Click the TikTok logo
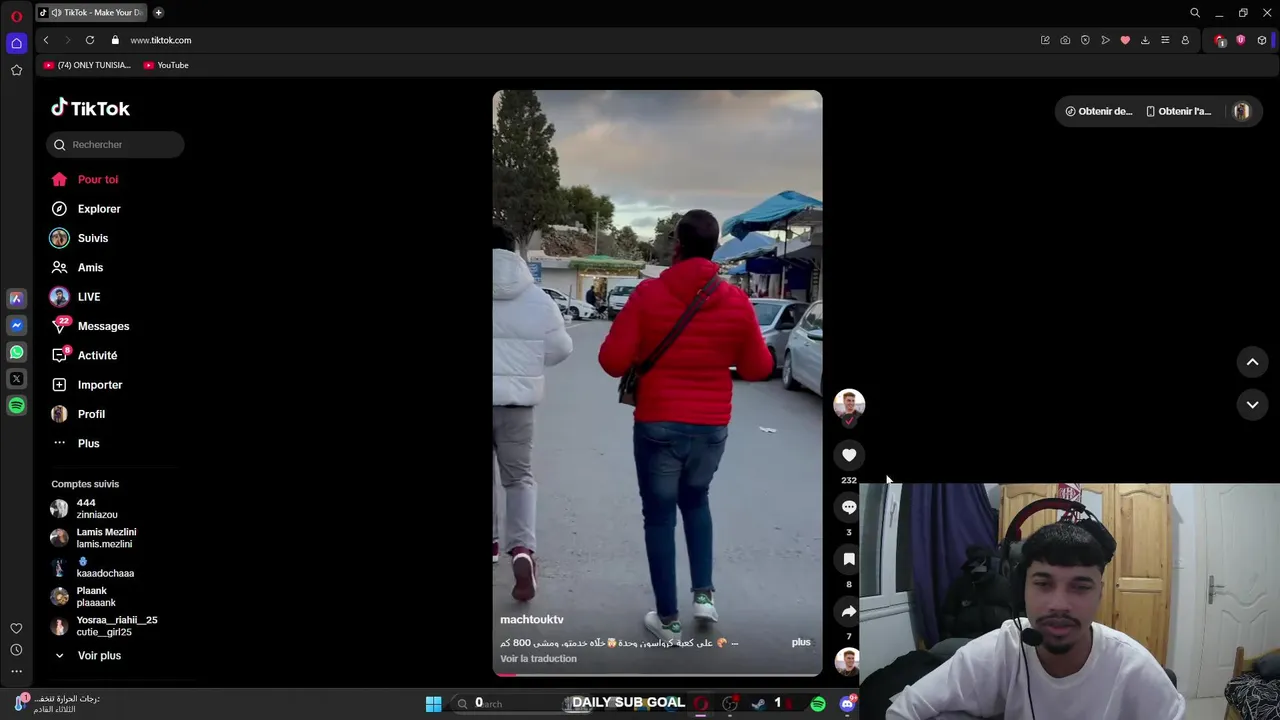The width and height of the screenshot is (1280, 720). tap(90, 108)
